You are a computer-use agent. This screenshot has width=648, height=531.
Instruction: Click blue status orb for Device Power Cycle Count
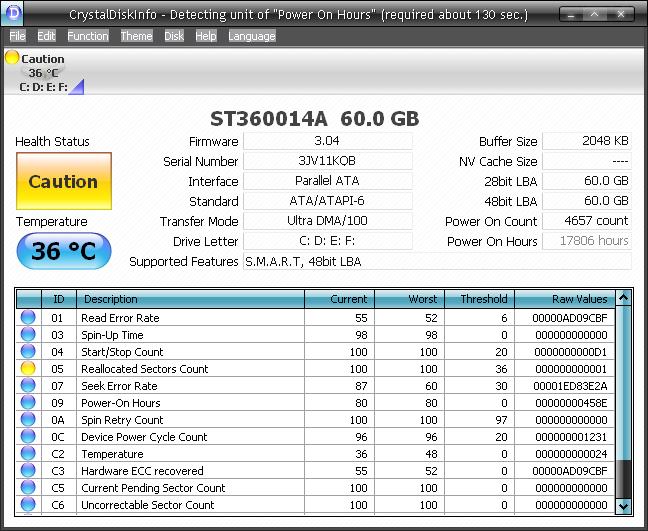click(28, 436)
